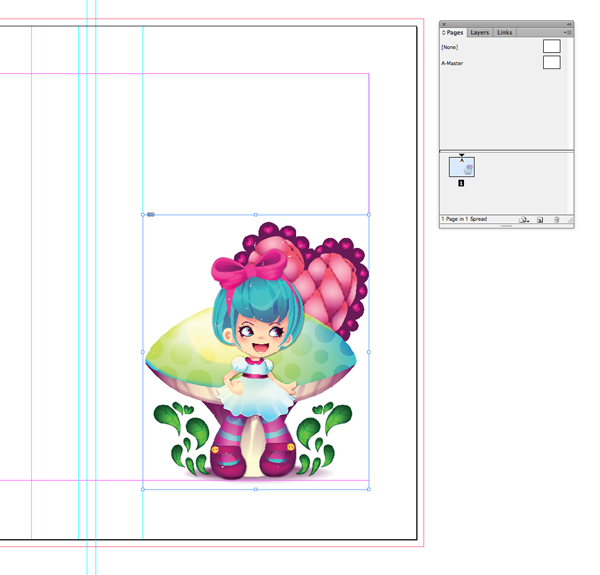This screenshot has width=600, height=575.
Task: Click the Delete selected pages trash icon
Action: (x=556, y=220)
